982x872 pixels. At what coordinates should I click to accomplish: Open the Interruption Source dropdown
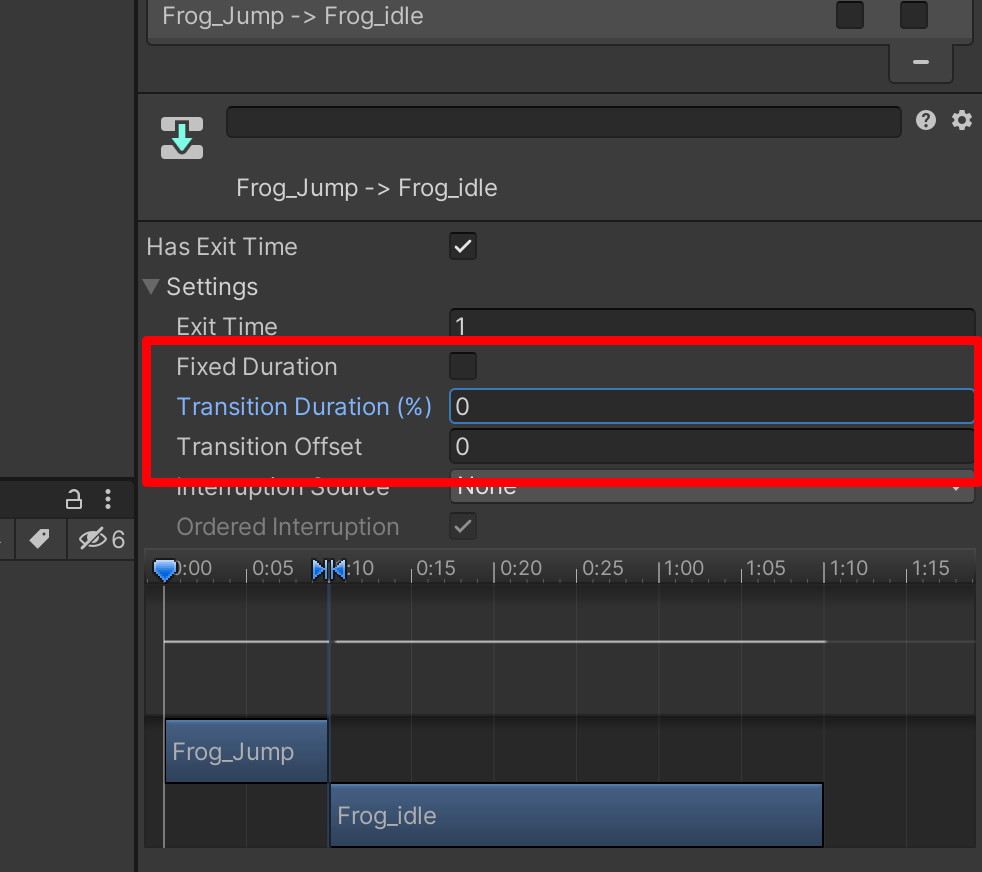tap(712, 487)
